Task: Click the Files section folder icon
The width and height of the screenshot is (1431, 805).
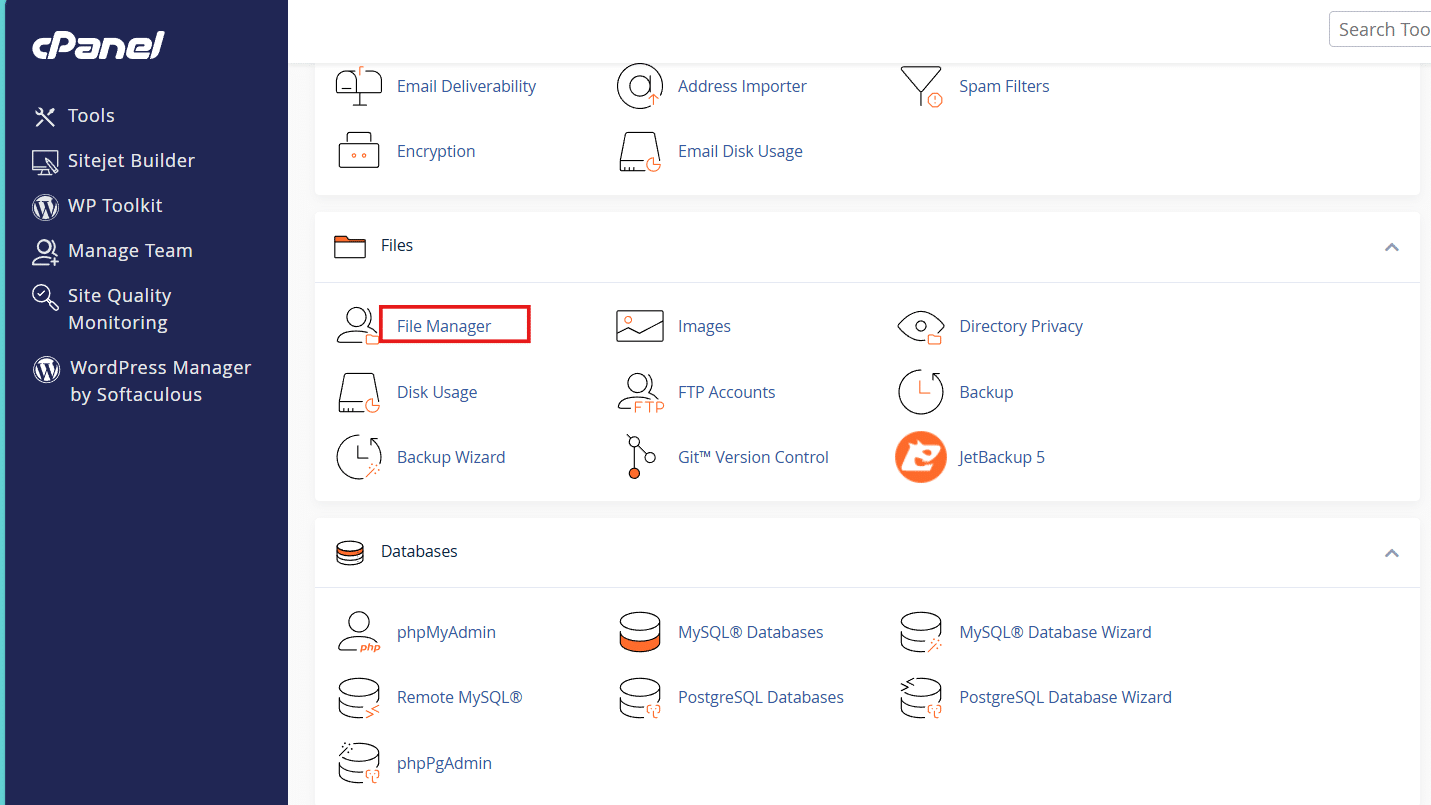Action: [x=350, y=247]
